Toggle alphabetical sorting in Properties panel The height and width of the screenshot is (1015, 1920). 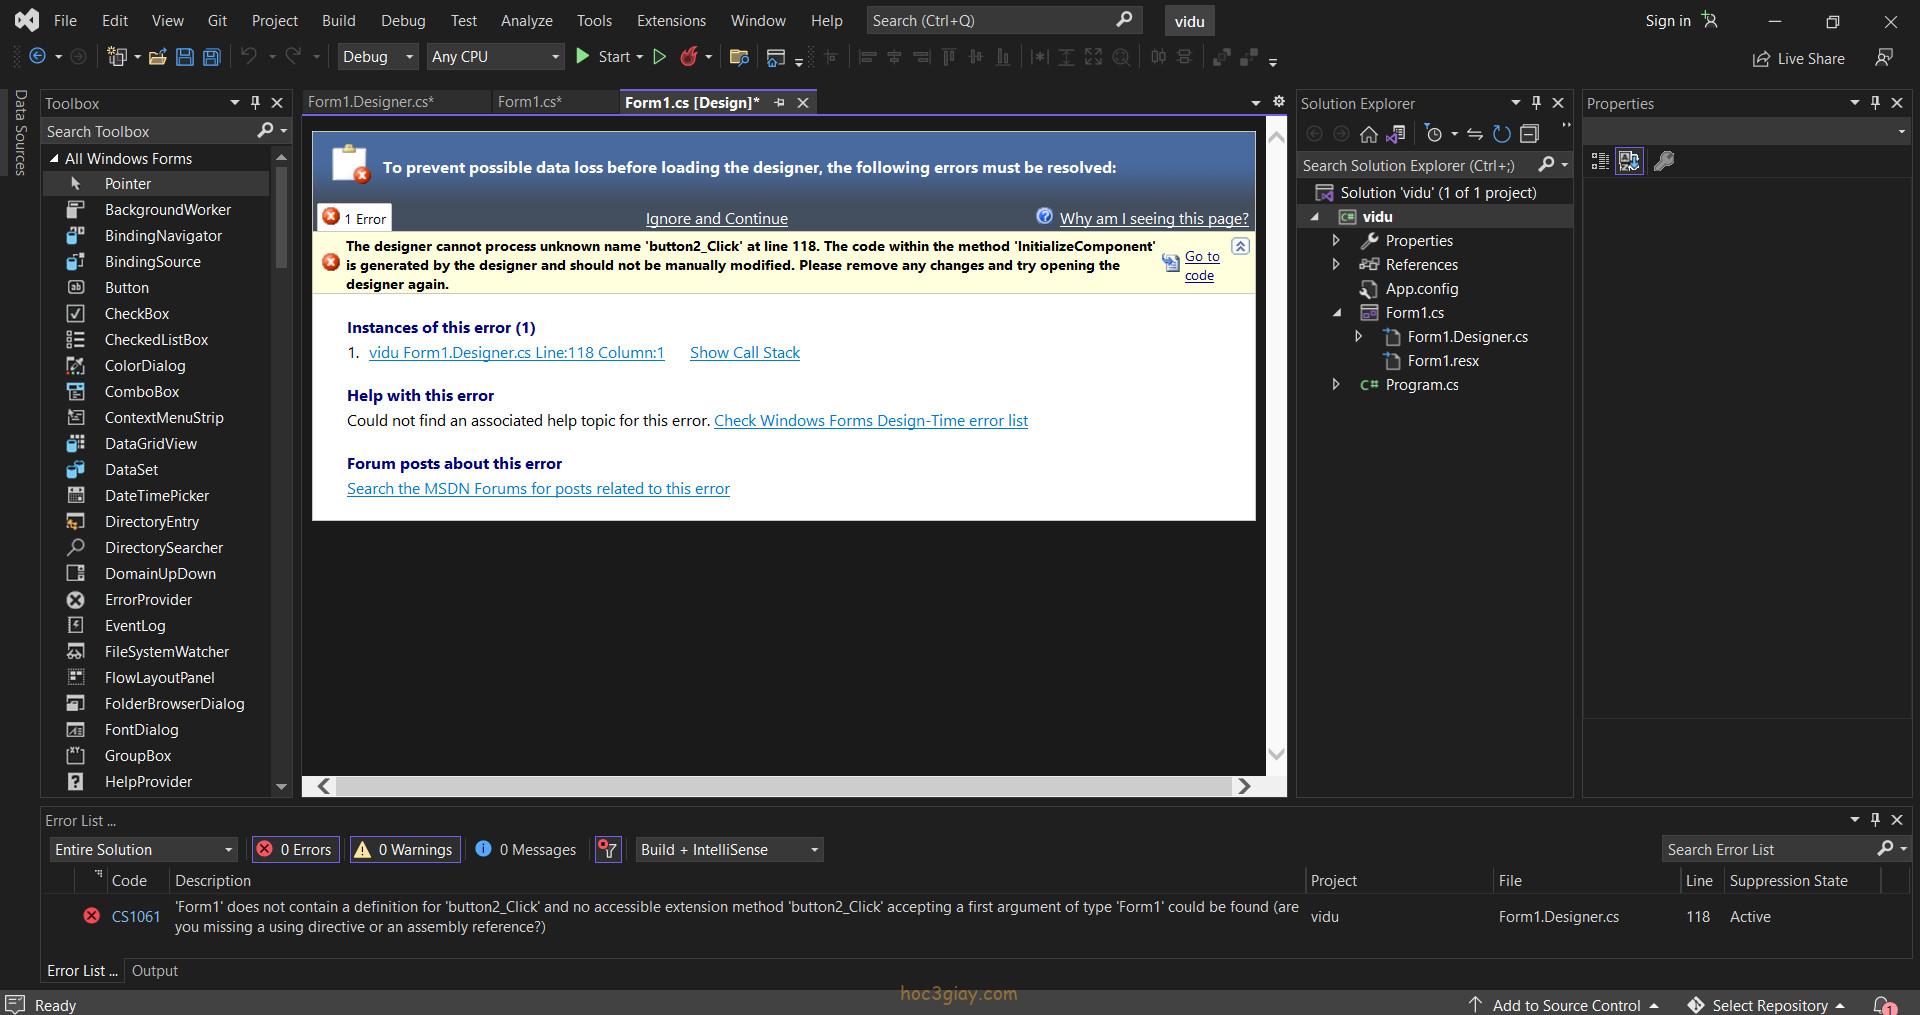coord(1629,161)
